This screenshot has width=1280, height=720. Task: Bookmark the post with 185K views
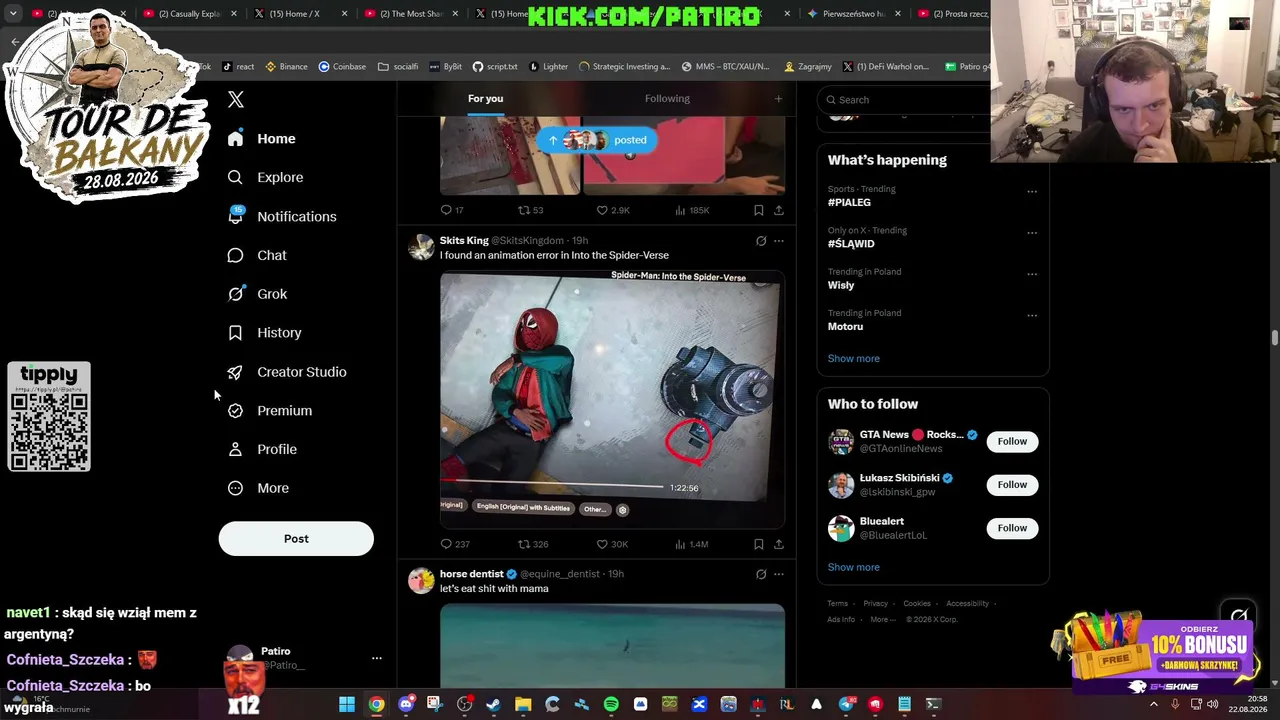pyautogui.click(x=758, y=210)
